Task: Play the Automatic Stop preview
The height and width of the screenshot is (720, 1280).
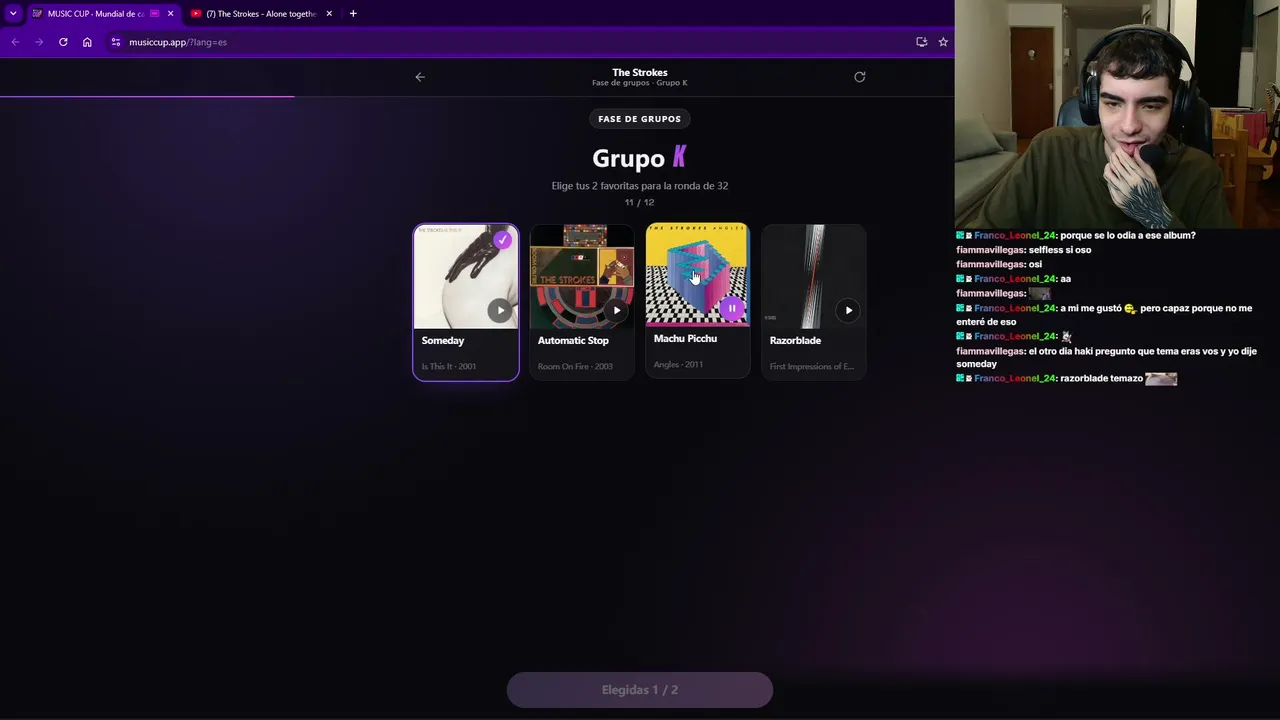Action: click(617, 310)
